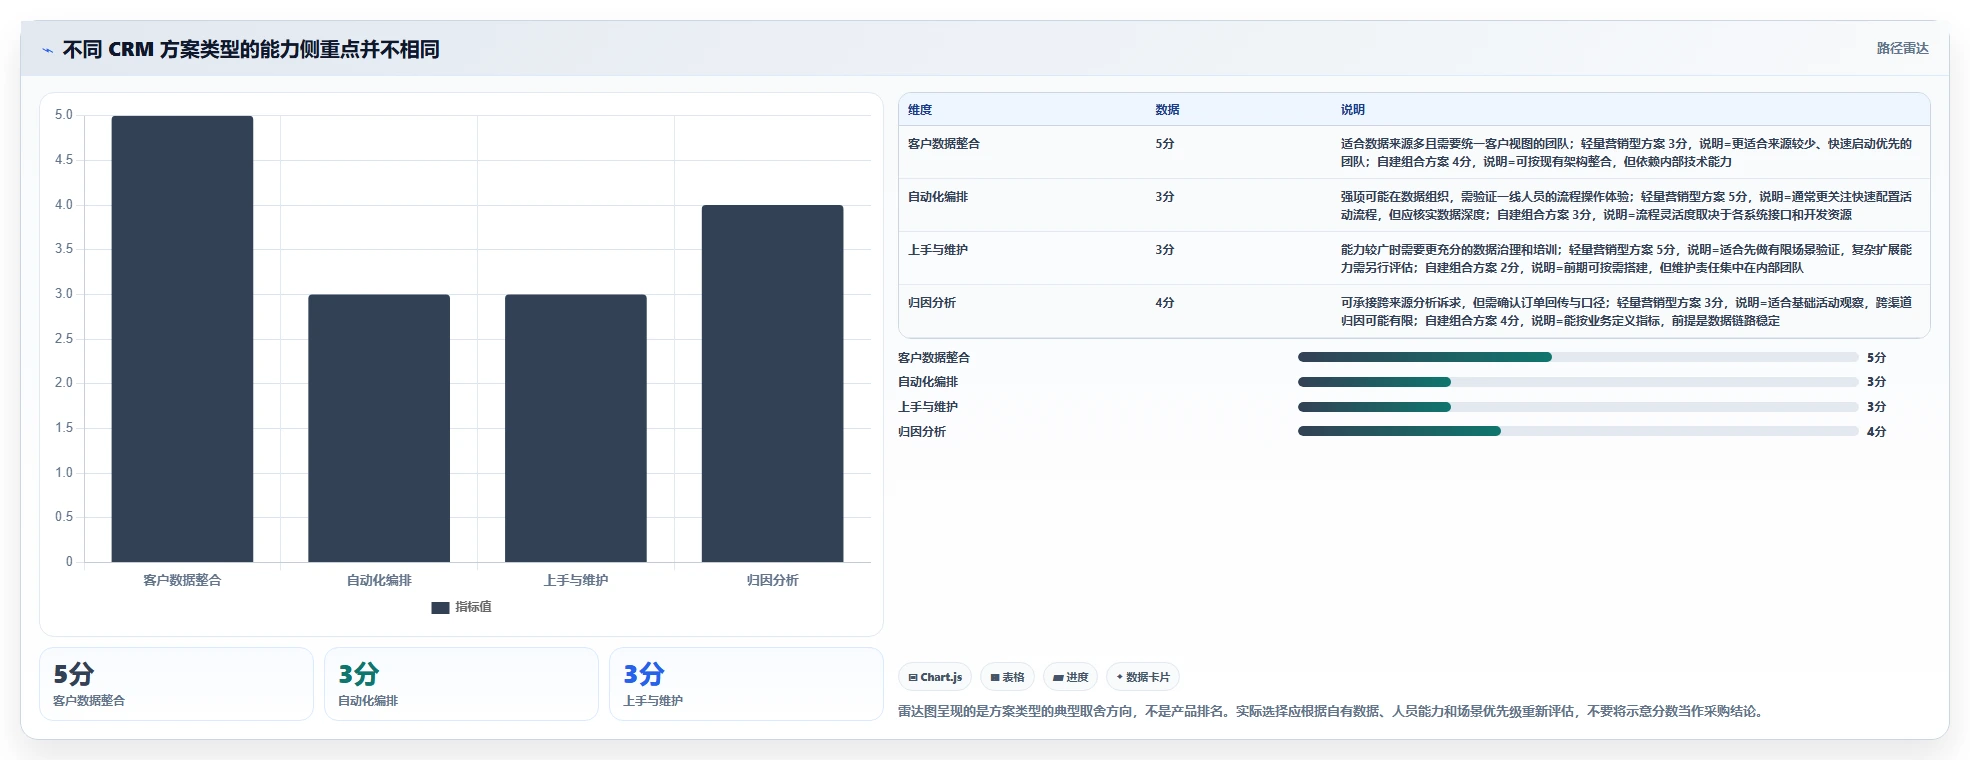Click the 归因分析 x-axis label
Viewport: 1970px width, 760px height.
pyautogui.click(x=772, y=580)
